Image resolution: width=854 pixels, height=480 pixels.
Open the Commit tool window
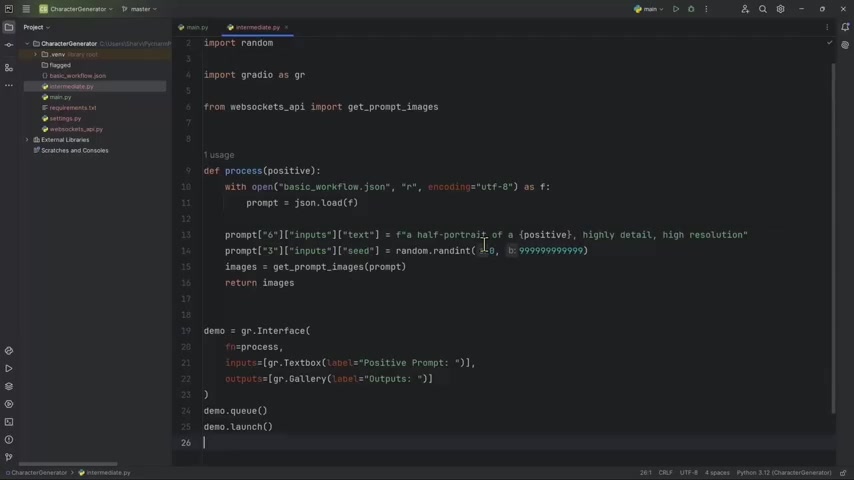click(x=9, y=45)
